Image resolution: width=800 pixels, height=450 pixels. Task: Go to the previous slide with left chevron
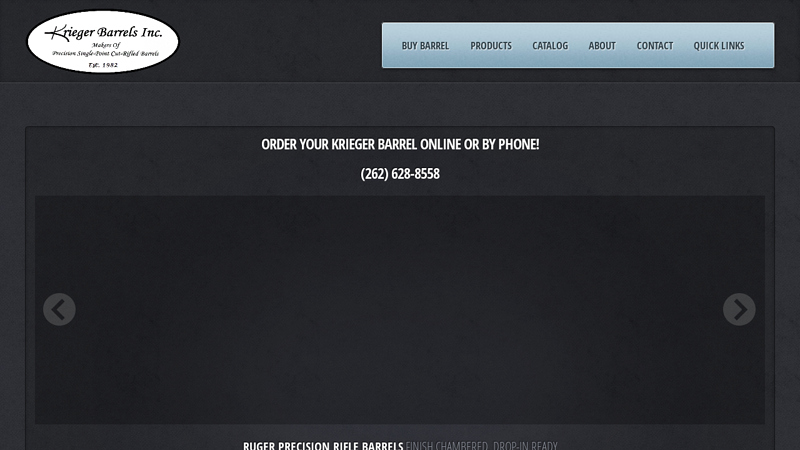coord(59,309)
